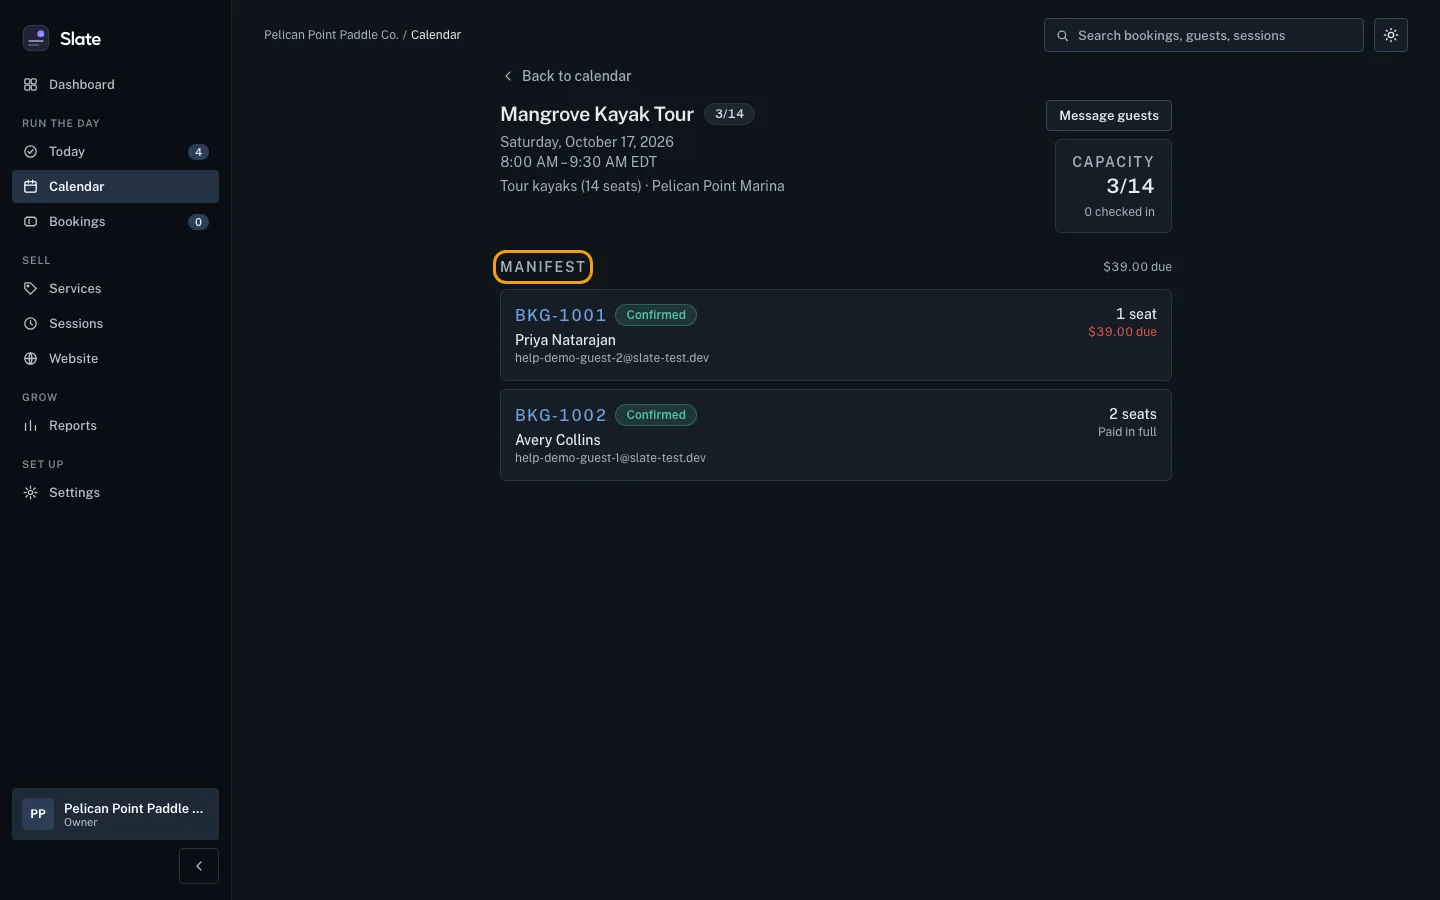Click the Settings gear icon
Image resolution: width=1440 pixels, height=900 pixels.
click(30, 493)
